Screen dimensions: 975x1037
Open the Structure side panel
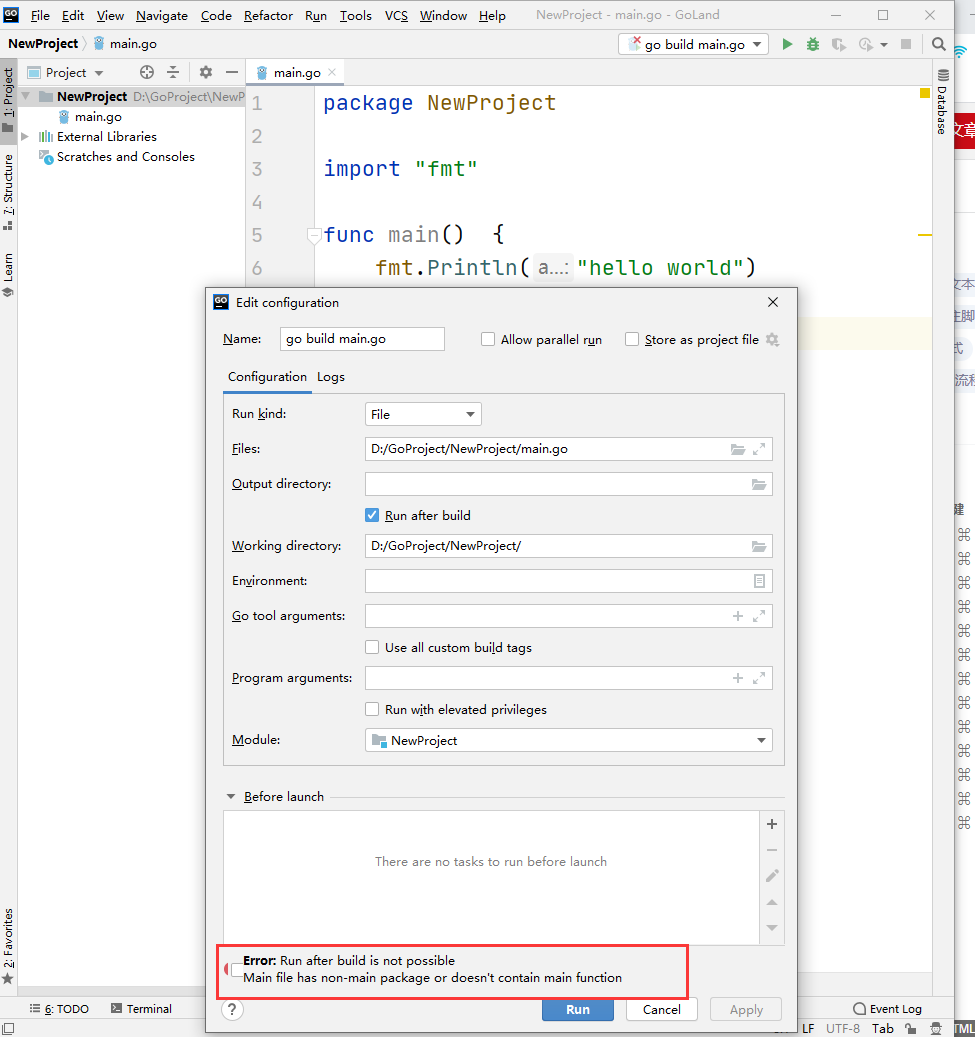tap(8, 192)
